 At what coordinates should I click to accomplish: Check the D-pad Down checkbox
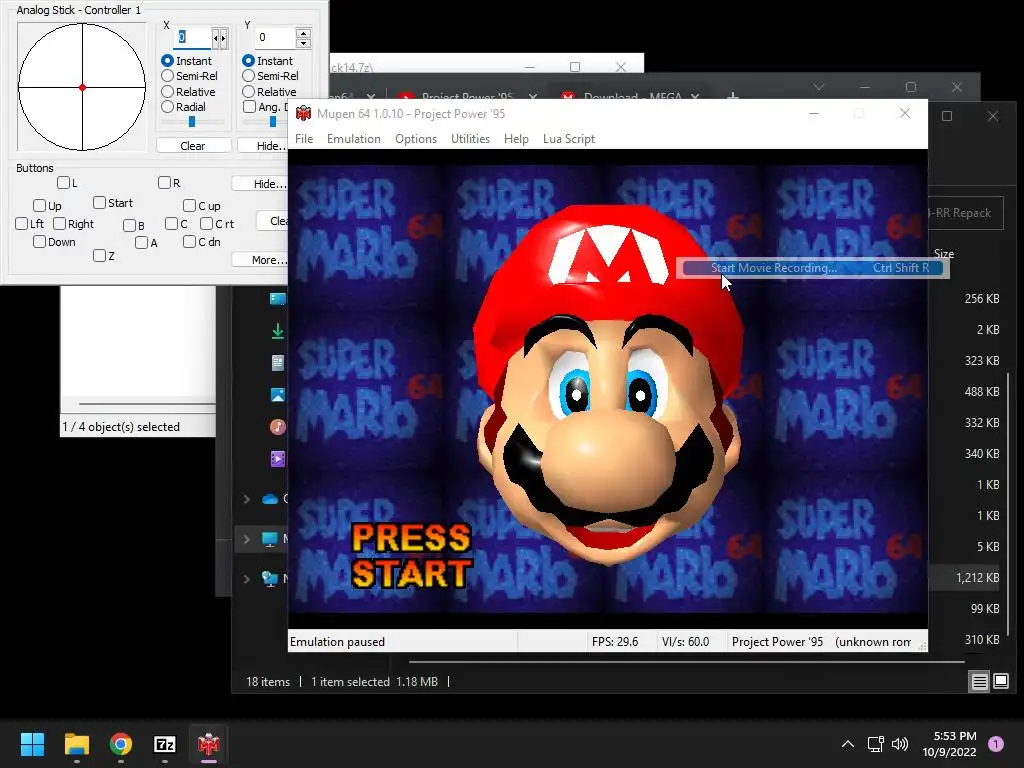coord(39,242)
